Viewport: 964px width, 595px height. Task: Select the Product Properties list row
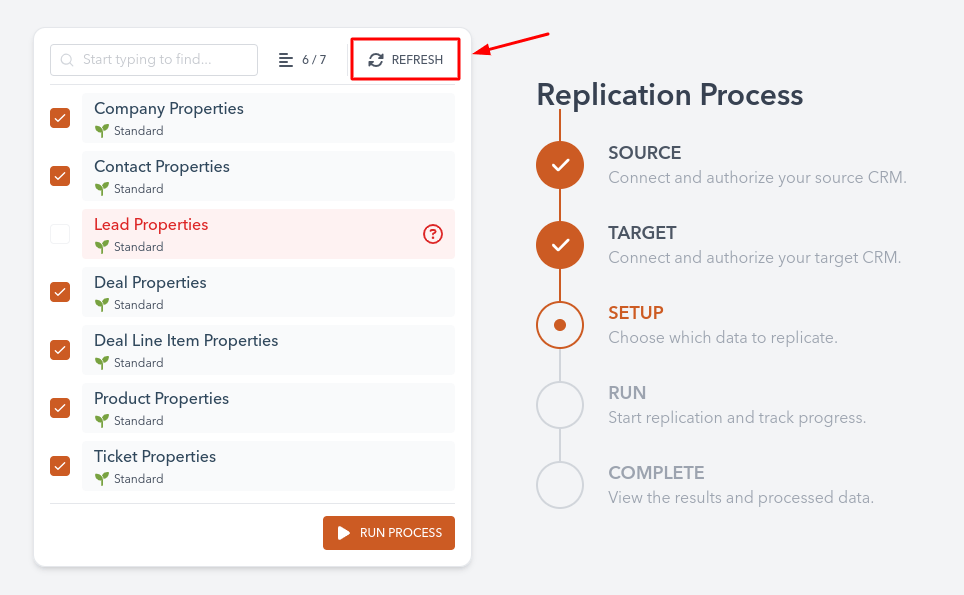pos(268,408)
